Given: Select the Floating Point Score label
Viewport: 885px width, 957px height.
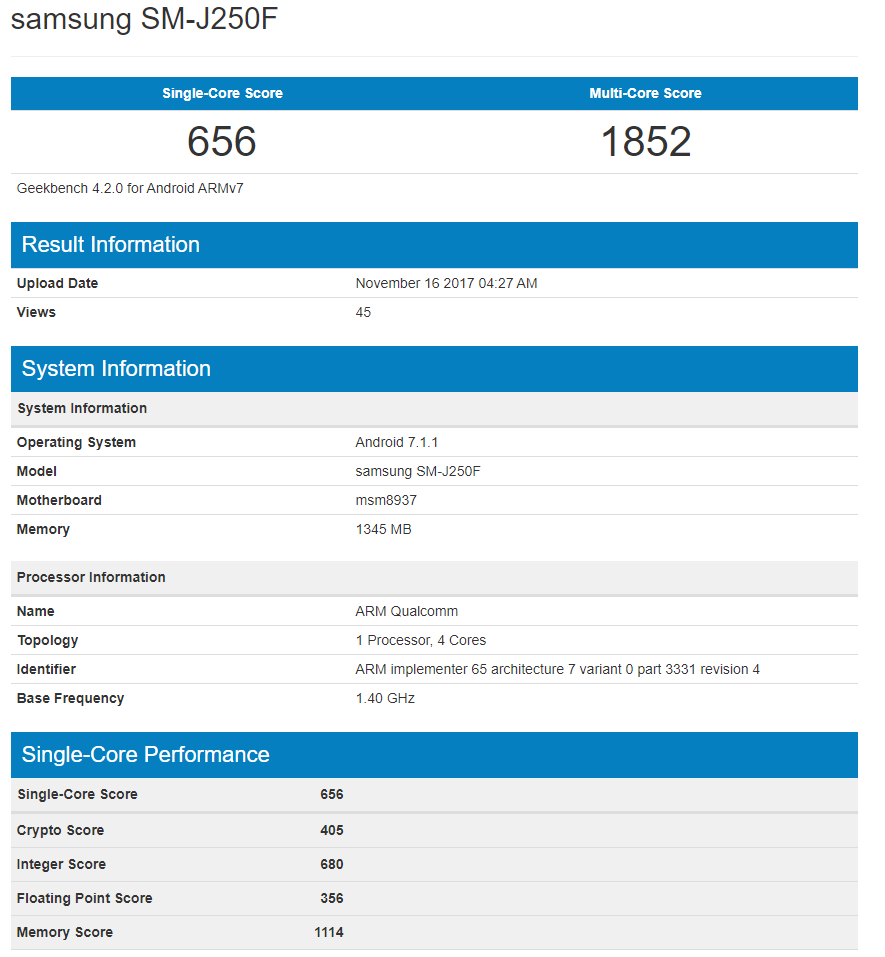Looking at the screenshot, I should (84, 898).
